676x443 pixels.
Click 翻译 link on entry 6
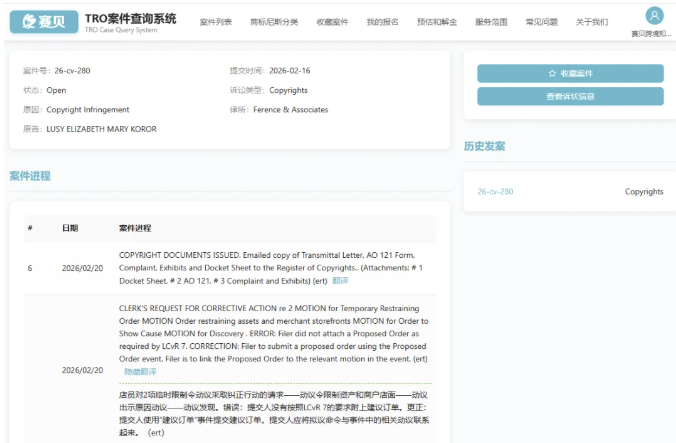click(340, 281)
